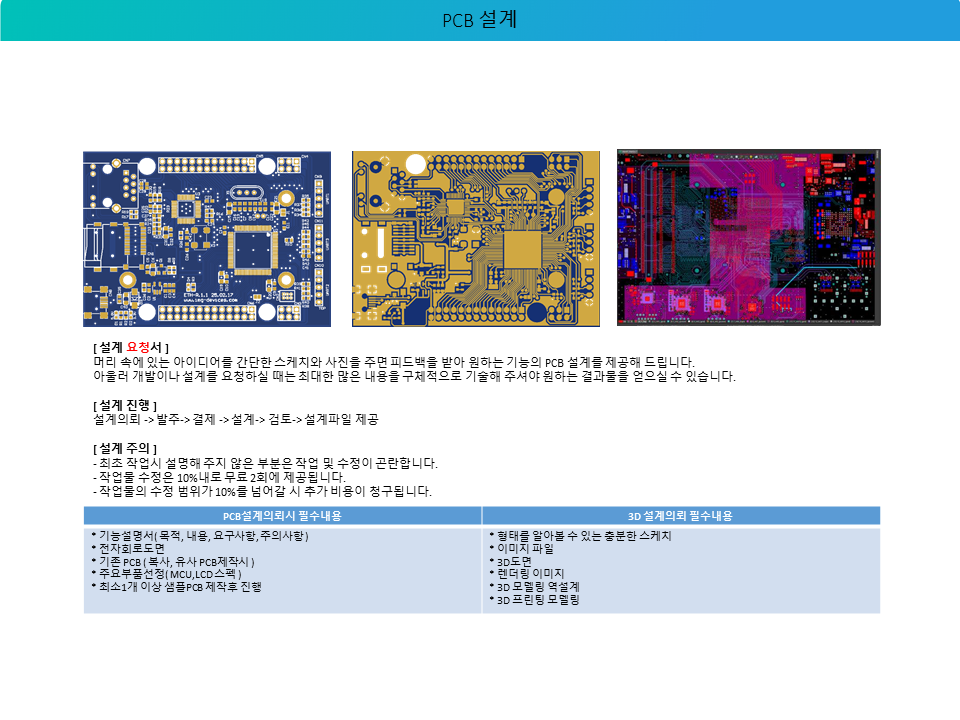Click the '3D 설계의뢰 필수내용' table header
This screenshot has width=960, height=720.
(681, 516)
